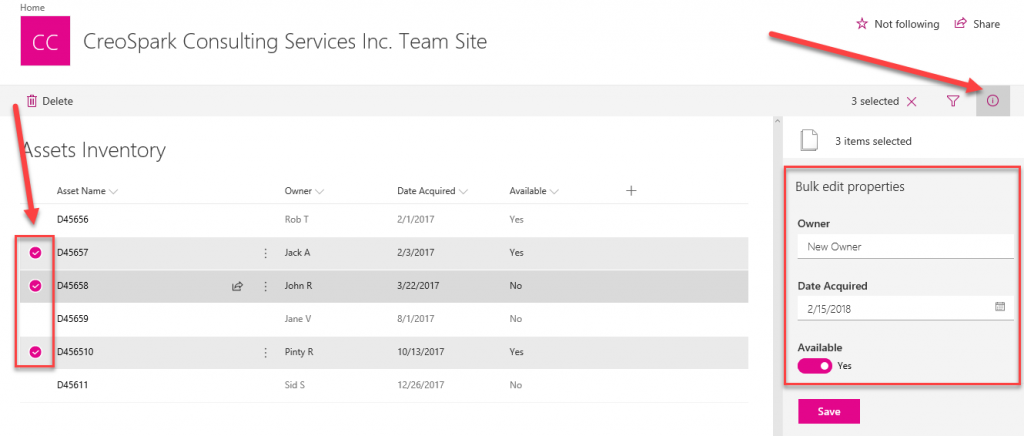Click the asset name D45657
1024x436 pixels.
click(72, 253)
